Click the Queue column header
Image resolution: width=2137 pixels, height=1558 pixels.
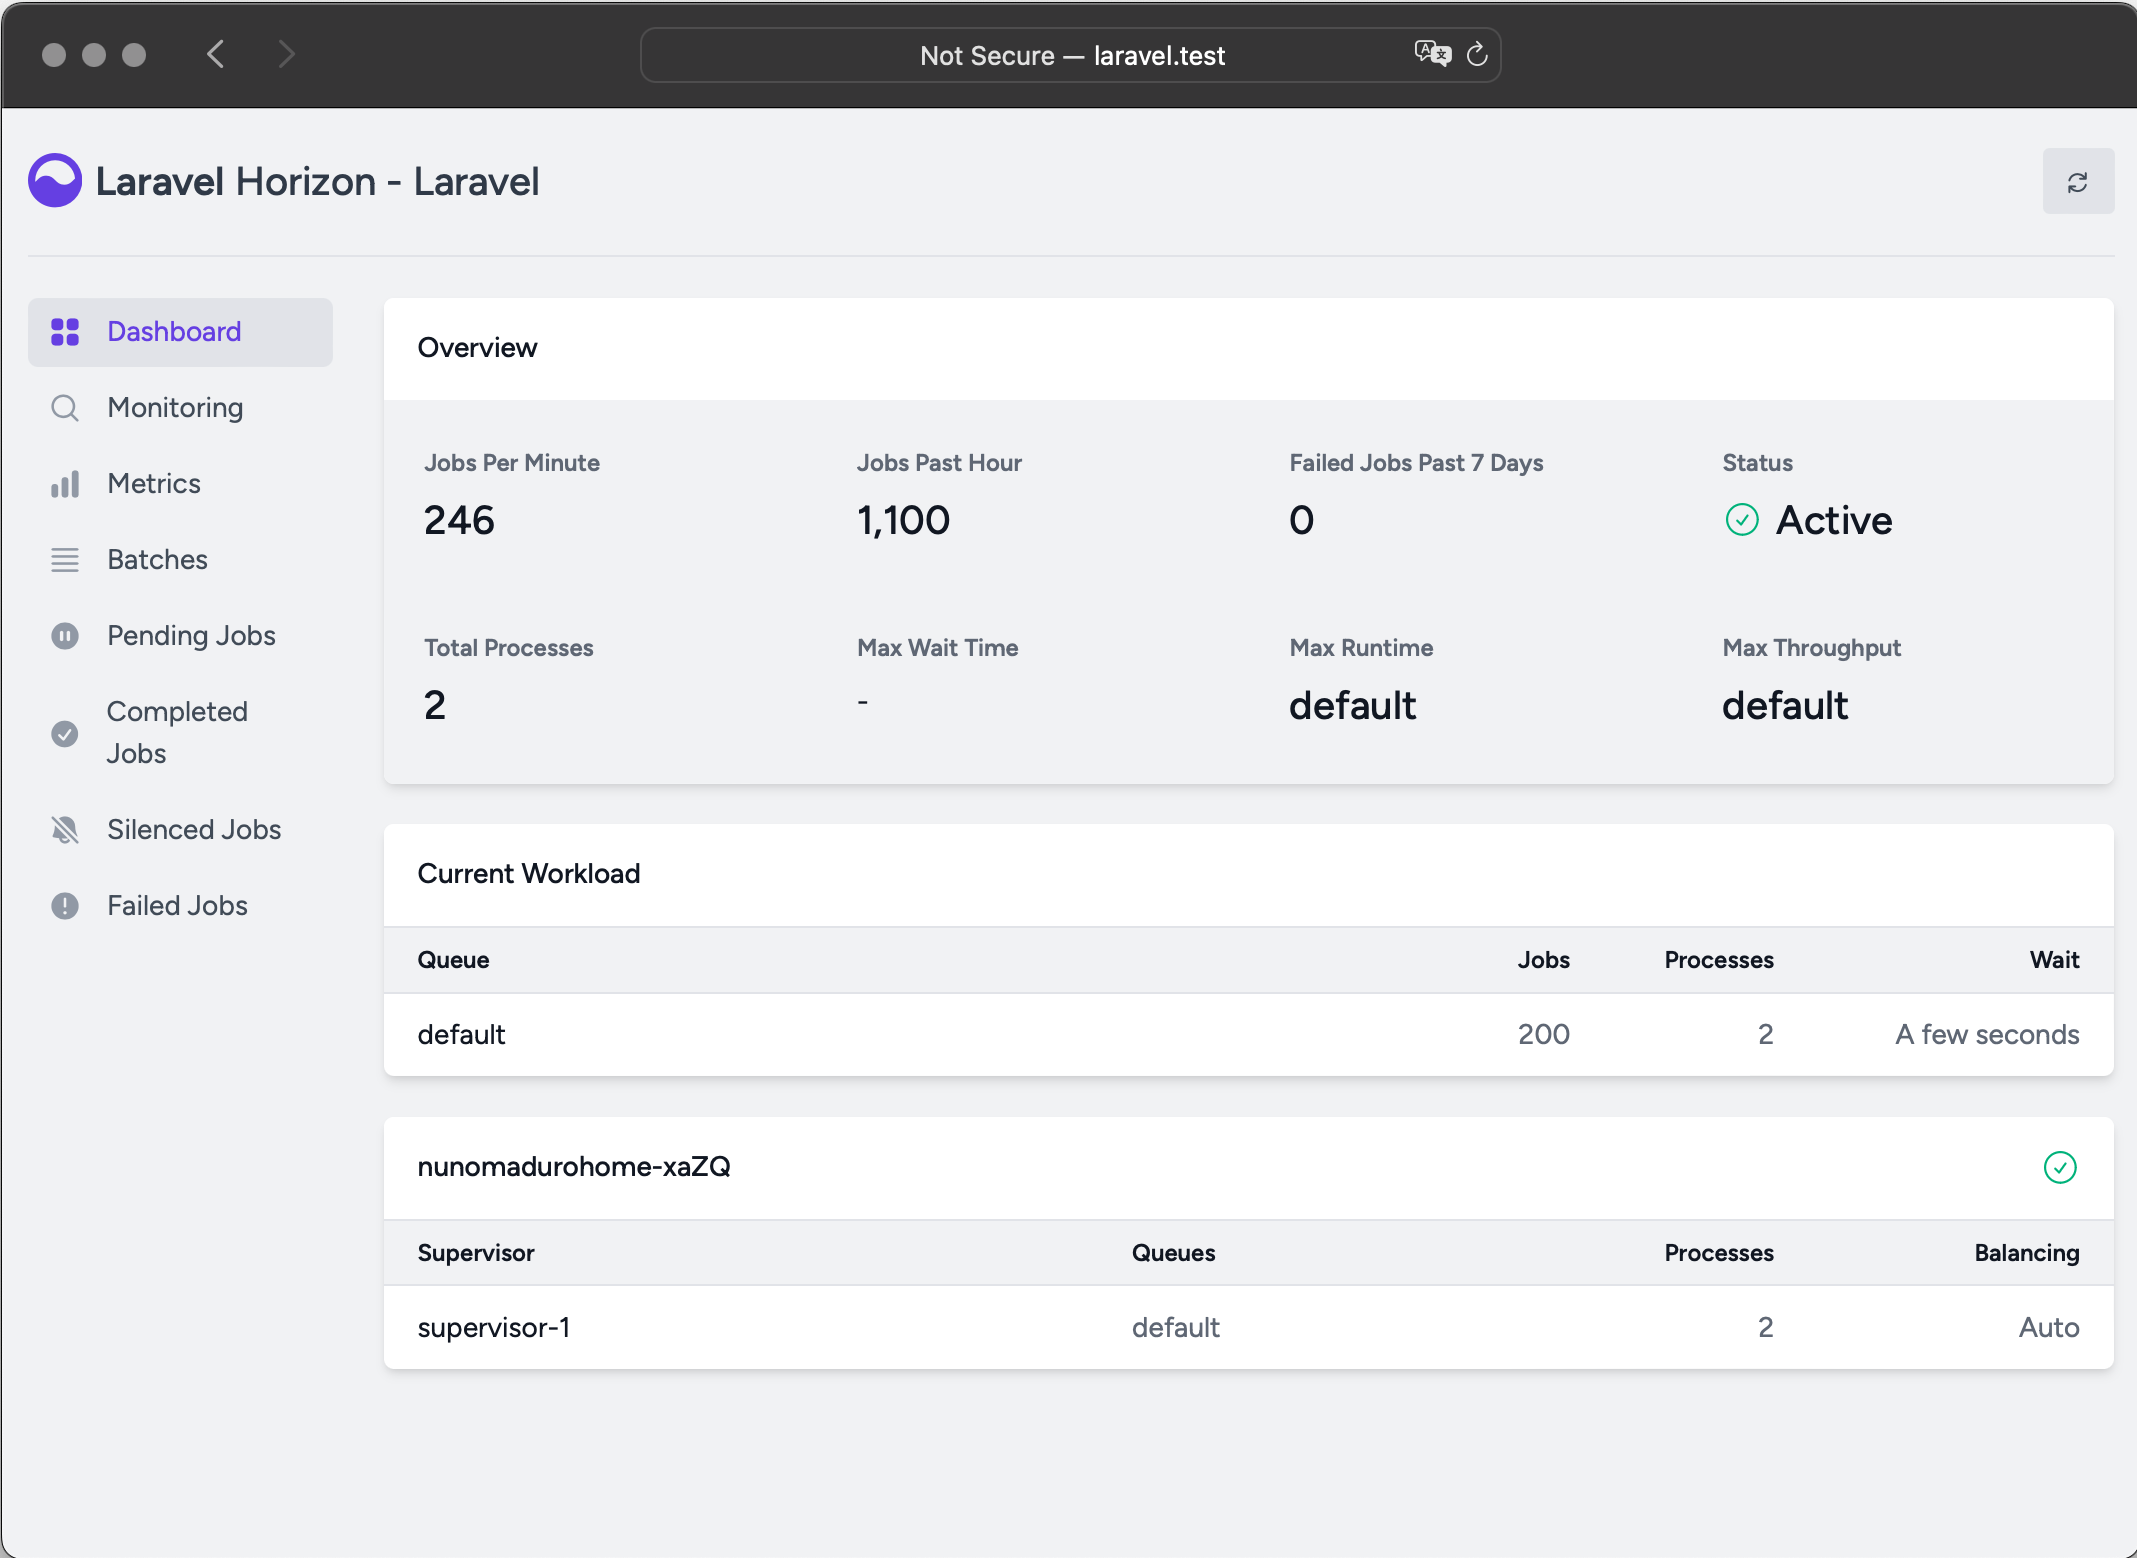[453, 960]
